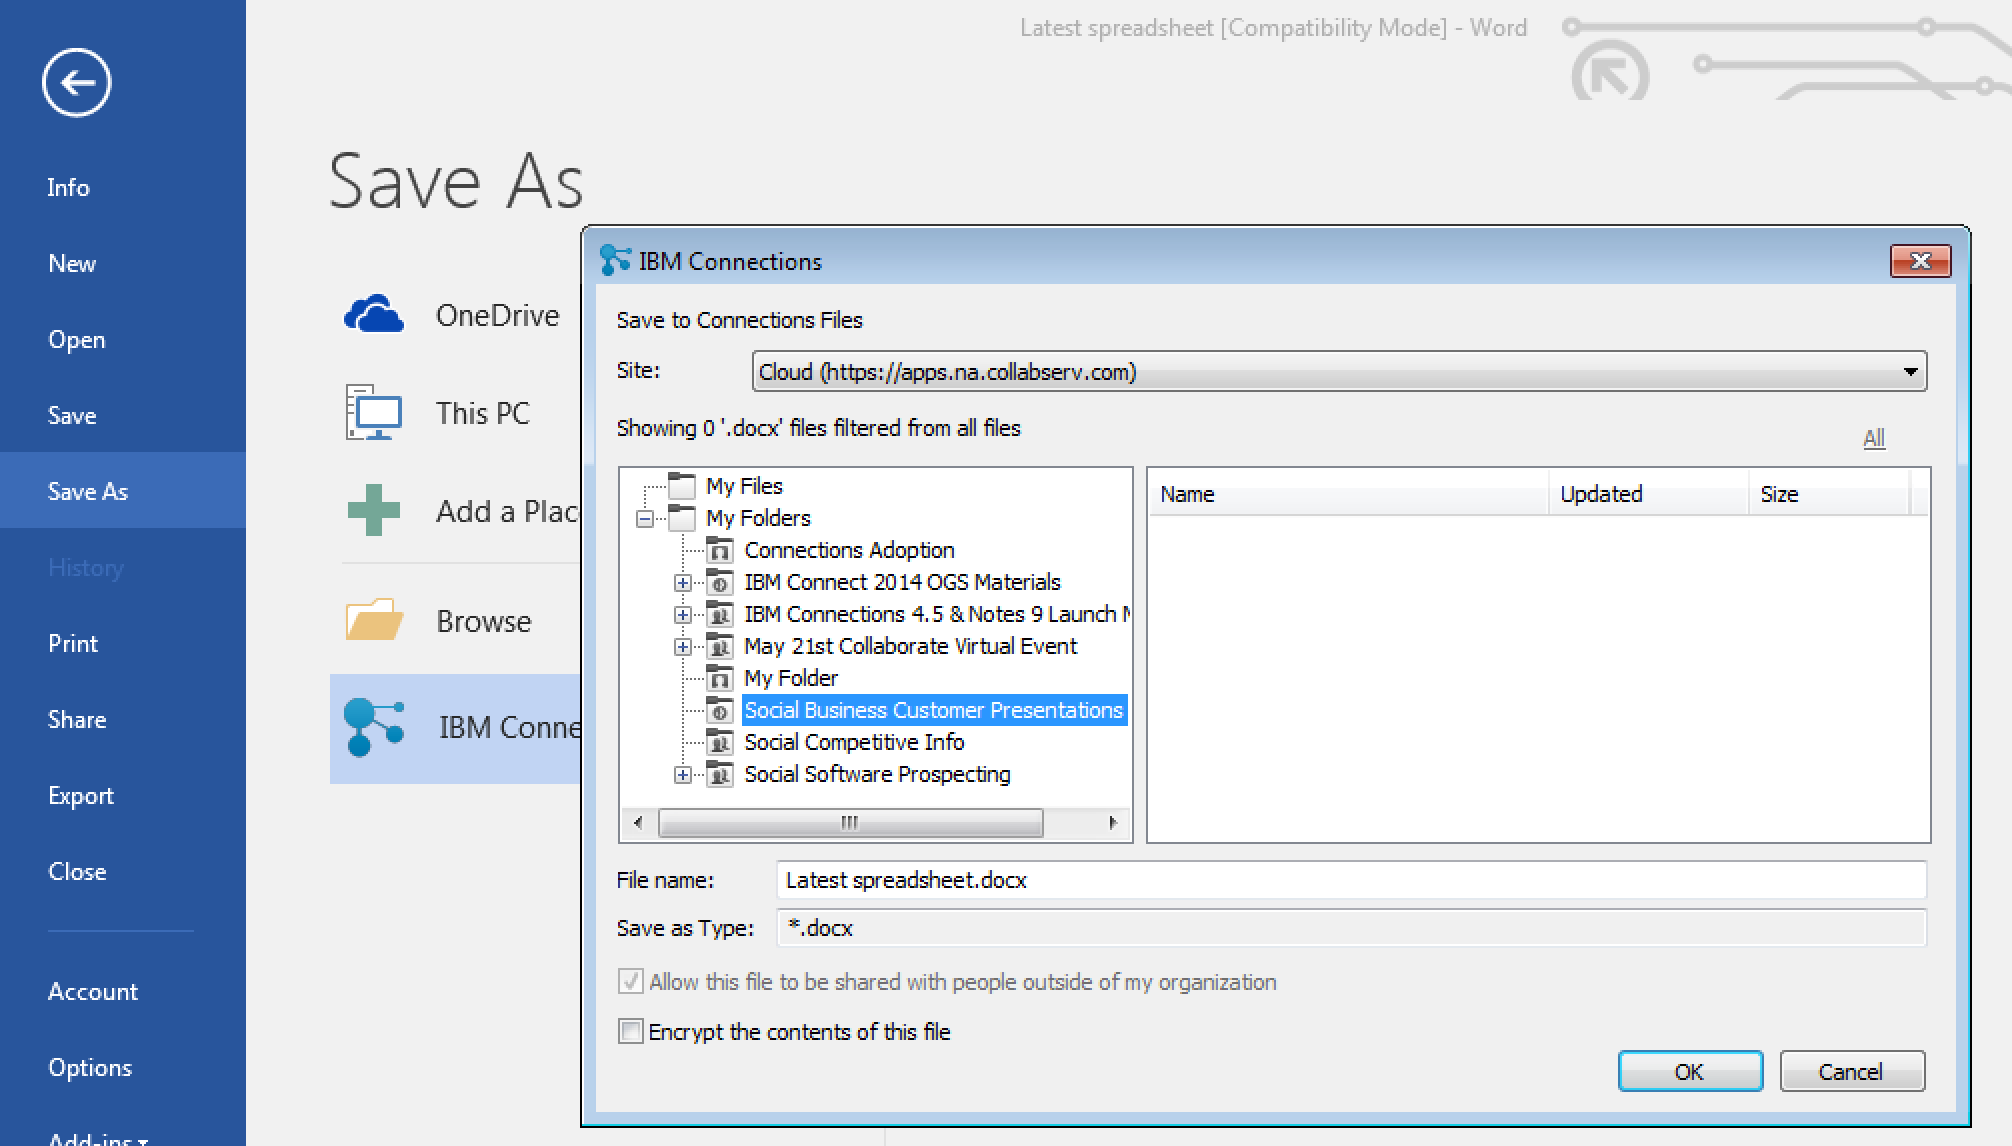
Task: Expand Social Software Prospecting folder
Action: 682,774
